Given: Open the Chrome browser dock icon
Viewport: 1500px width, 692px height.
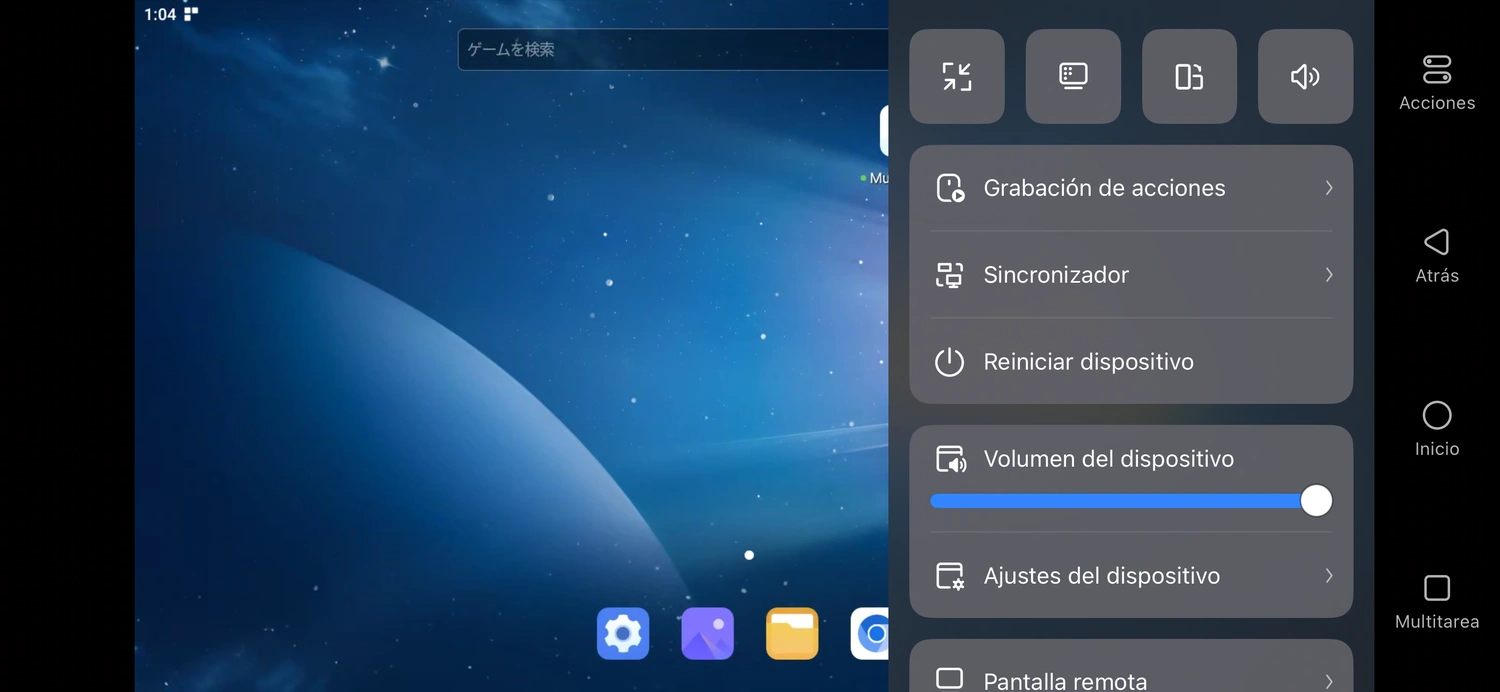Looking at the screenshot, I should click(x=870, y=634).
